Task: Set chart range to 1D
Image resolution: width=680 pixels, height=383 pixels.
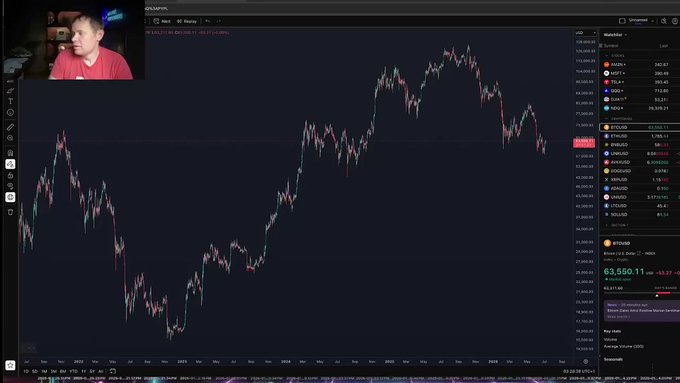Action: (26, 371)
